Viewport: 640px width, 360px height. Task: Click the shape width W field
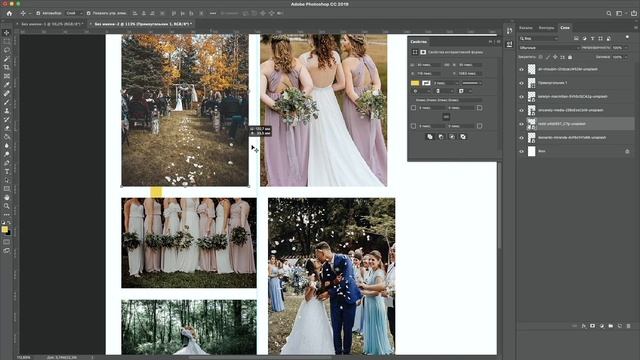(x=429, y=65)
